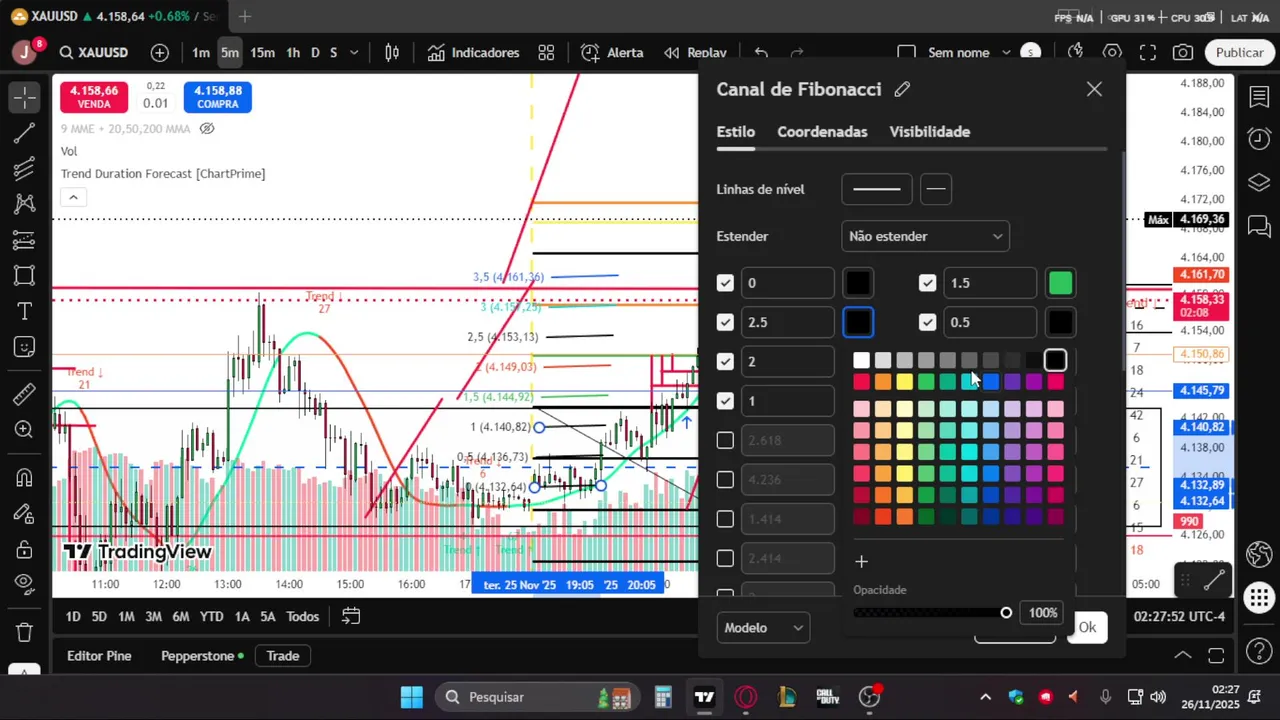Select the 15m timeframe
Viewport: 1280px width, 720px height.
263,52
